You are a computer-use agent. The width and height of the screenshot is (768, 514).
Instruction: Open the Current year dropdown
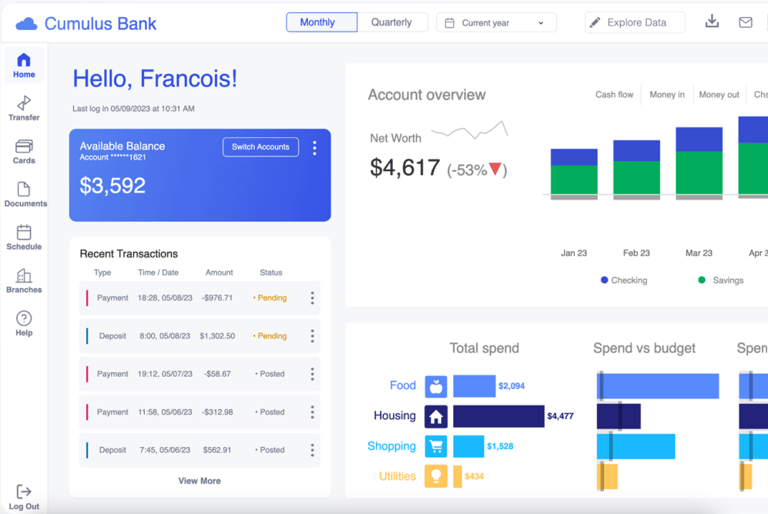point(496,23)
